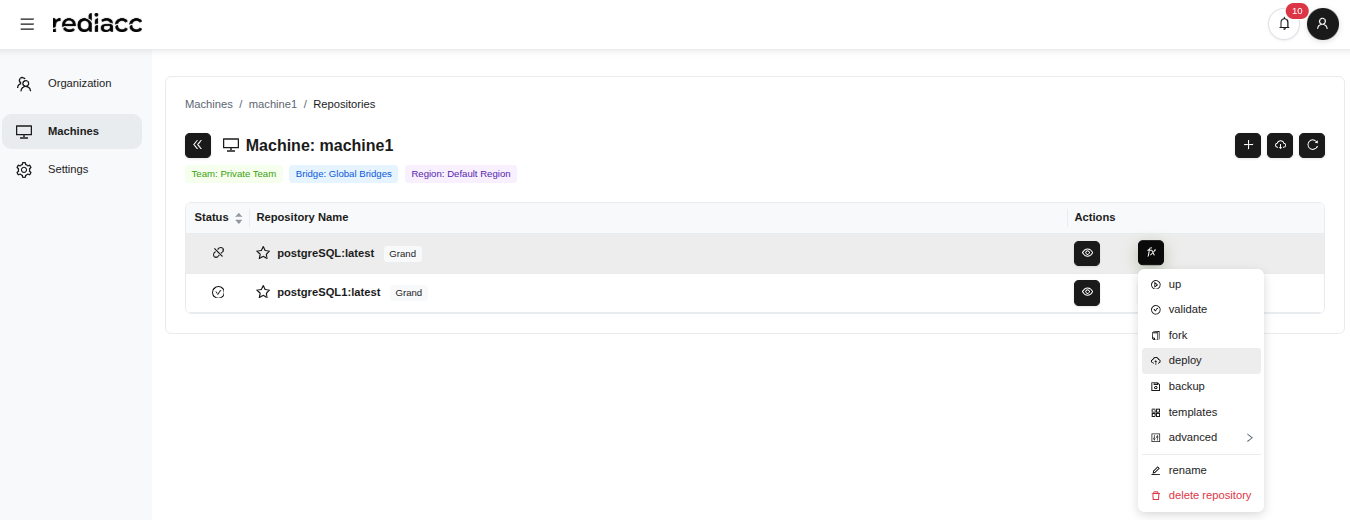Star the postgreSQL1:latest repository
This screenshot has height=520, width=1350.
(263, 292)
